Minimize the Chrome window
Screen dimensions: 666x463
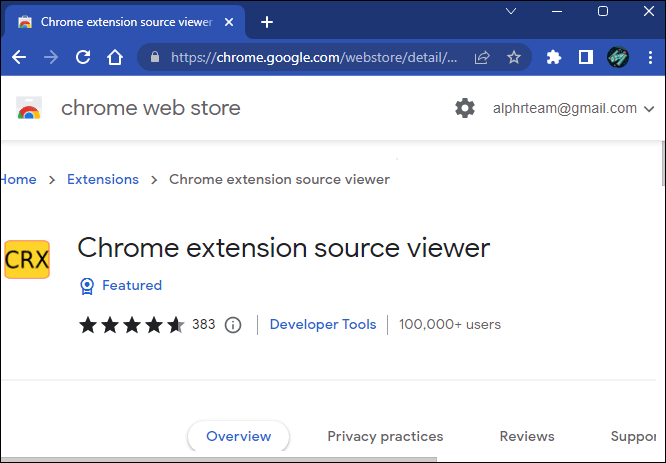[x=557, y=11]
